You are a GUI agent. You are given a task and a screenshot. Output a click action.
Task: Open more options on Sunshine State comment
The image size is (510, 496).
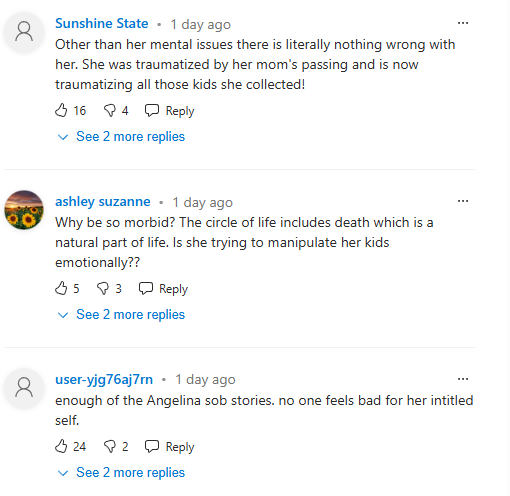(x=463, y=23)
